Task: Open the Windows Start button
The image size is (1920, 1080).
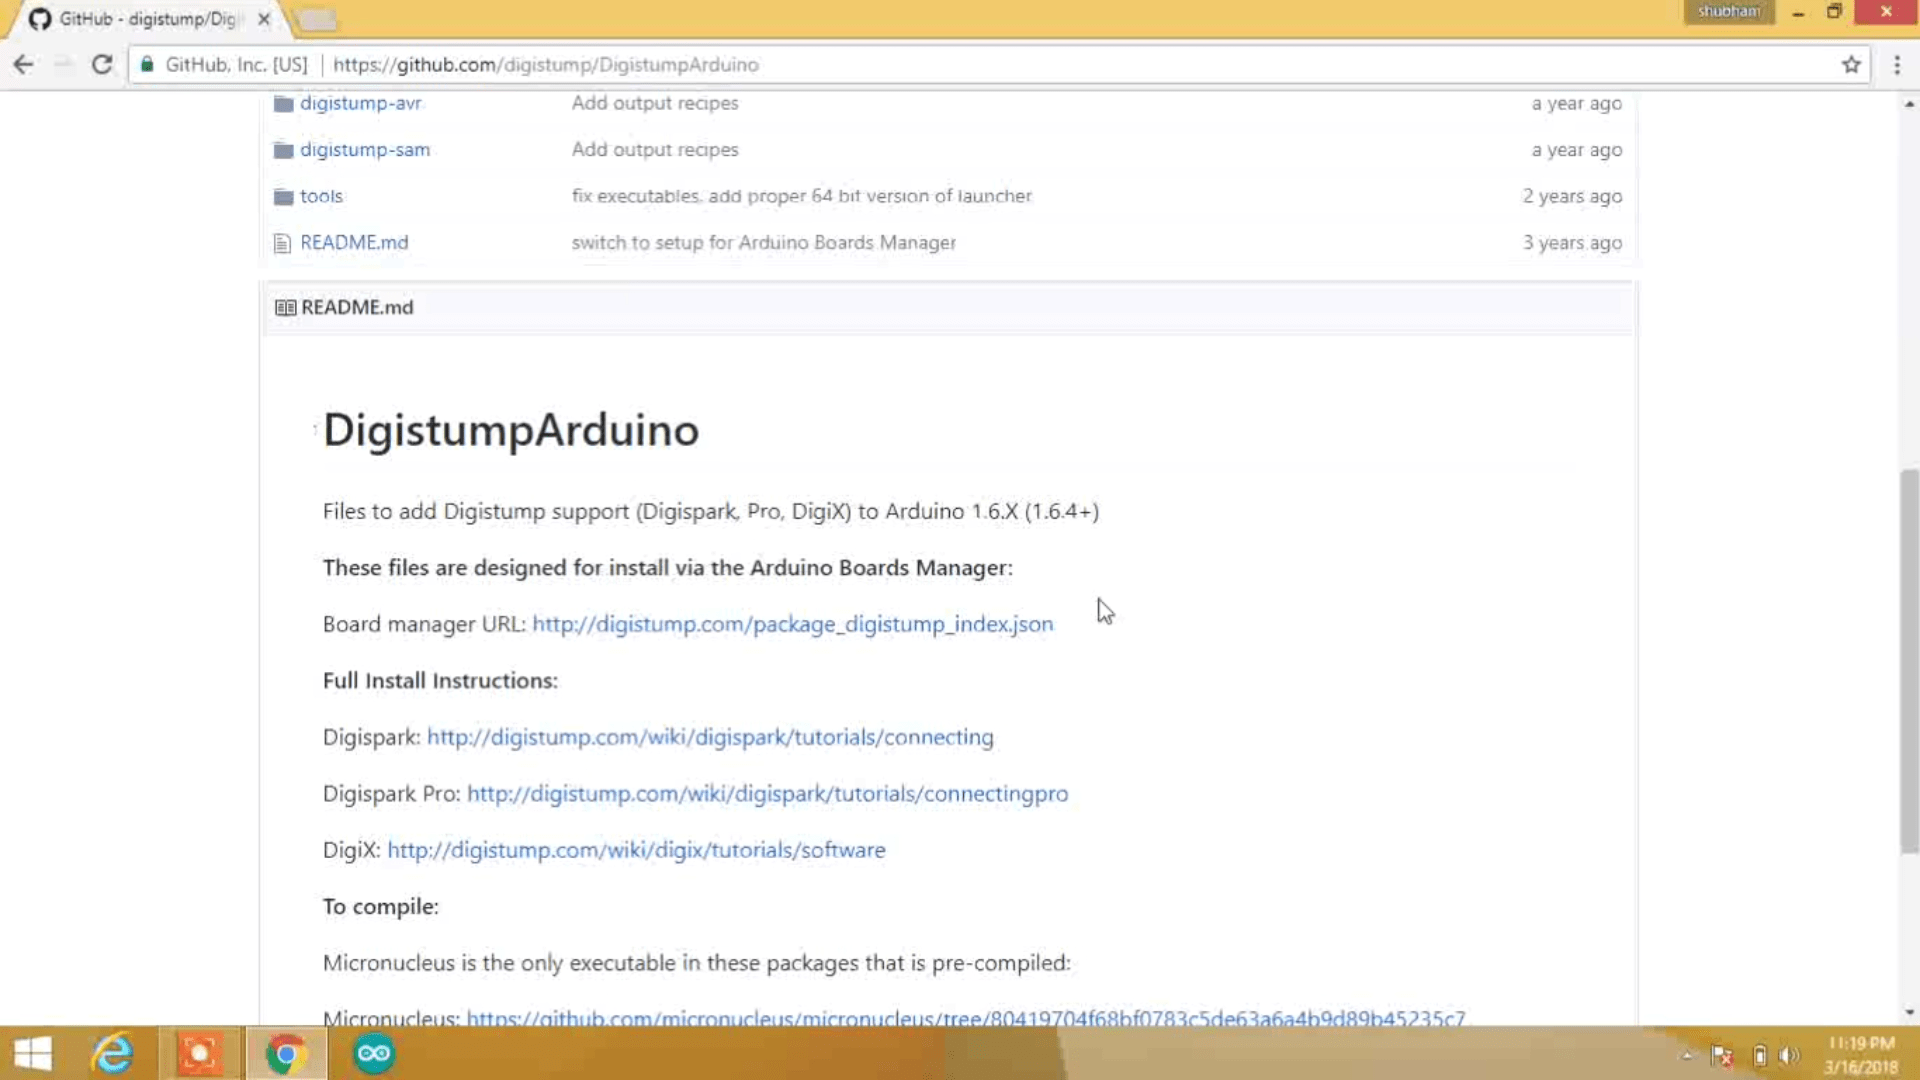Action: [32, 1054]
